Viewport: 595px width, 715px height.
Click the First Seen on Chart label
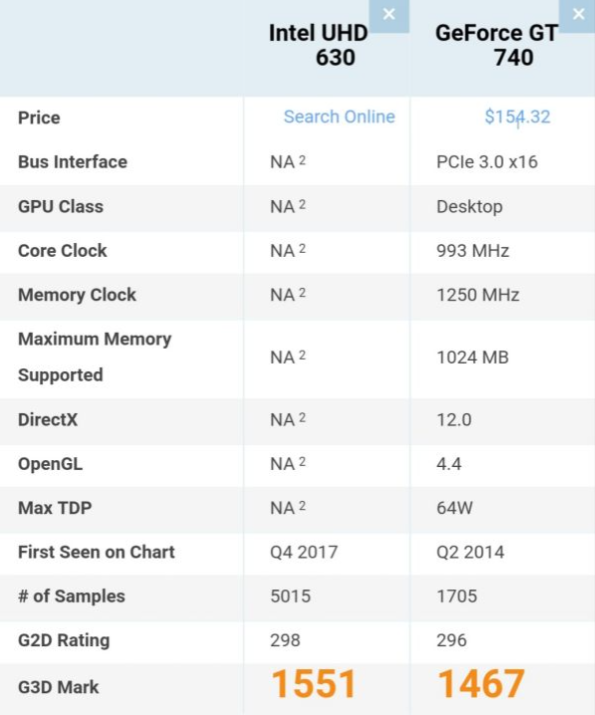[x=96, y=552]
